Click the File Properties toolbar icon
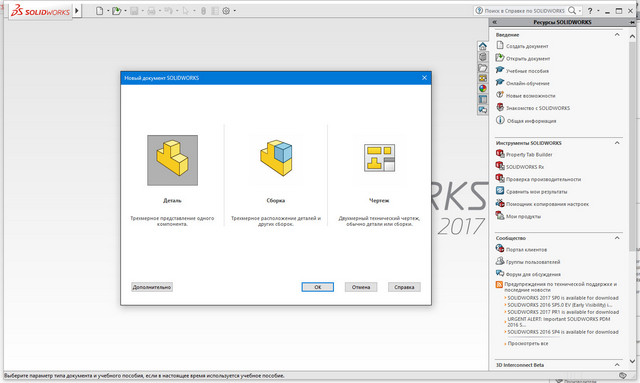The image size is (640, 383). [x=215, y=11]
